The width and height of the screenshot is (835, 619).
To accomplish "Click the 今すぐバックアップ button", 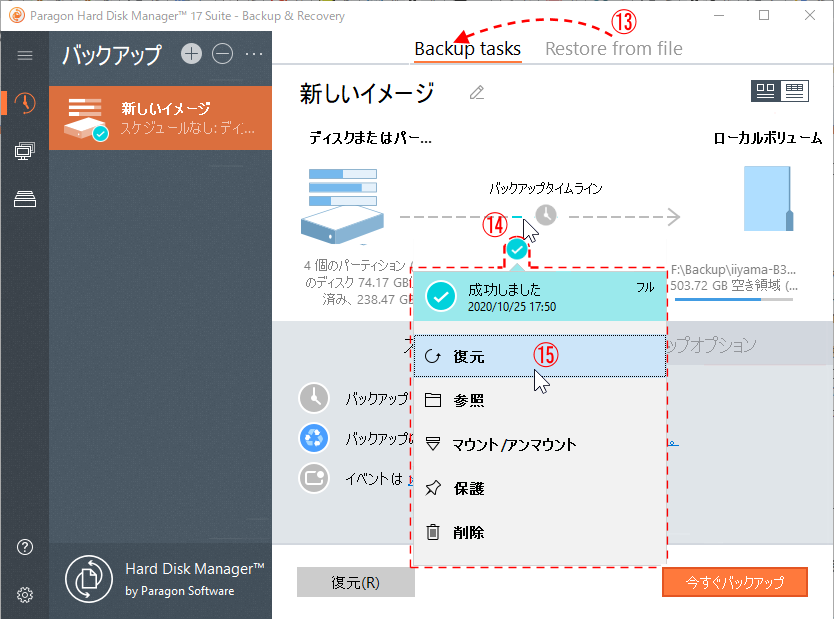I will pos(734,582).
